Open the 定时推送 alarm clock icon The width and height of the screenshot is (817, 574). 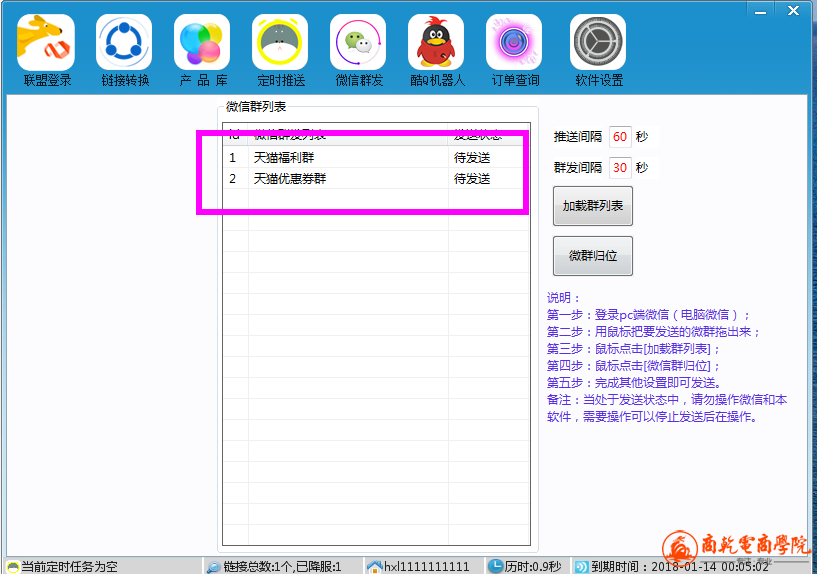(280, 42)
